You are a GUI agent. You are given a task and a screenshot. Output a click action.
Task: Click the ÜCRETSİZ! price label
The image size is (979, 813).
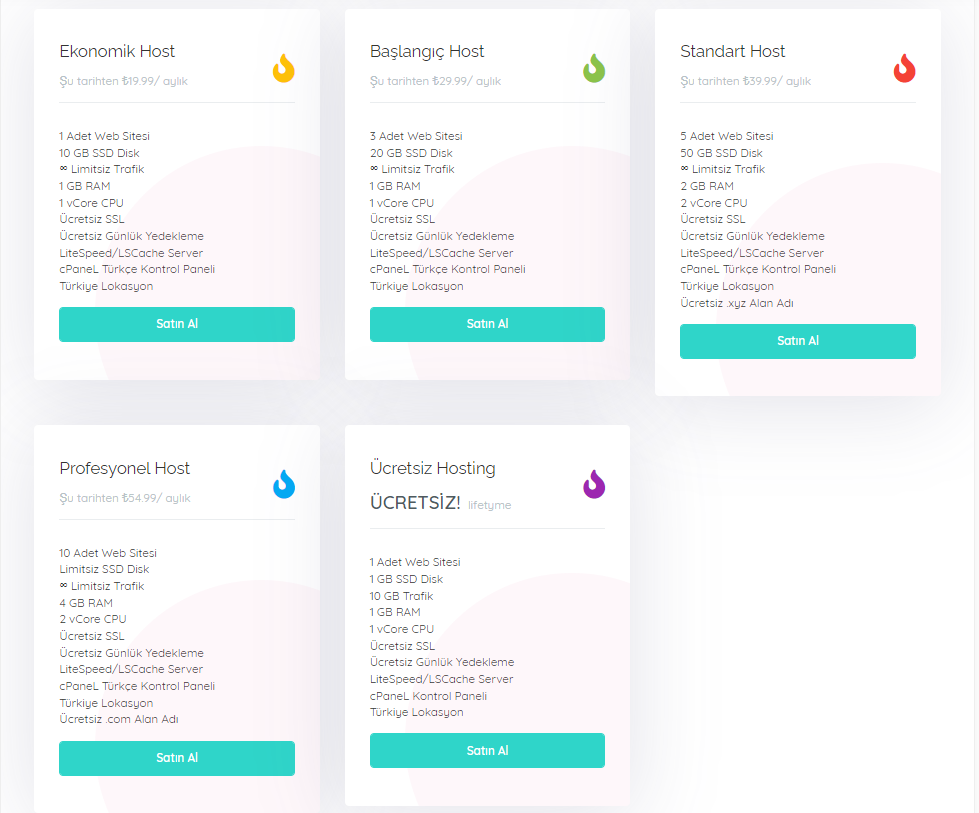tap(415, 503)
